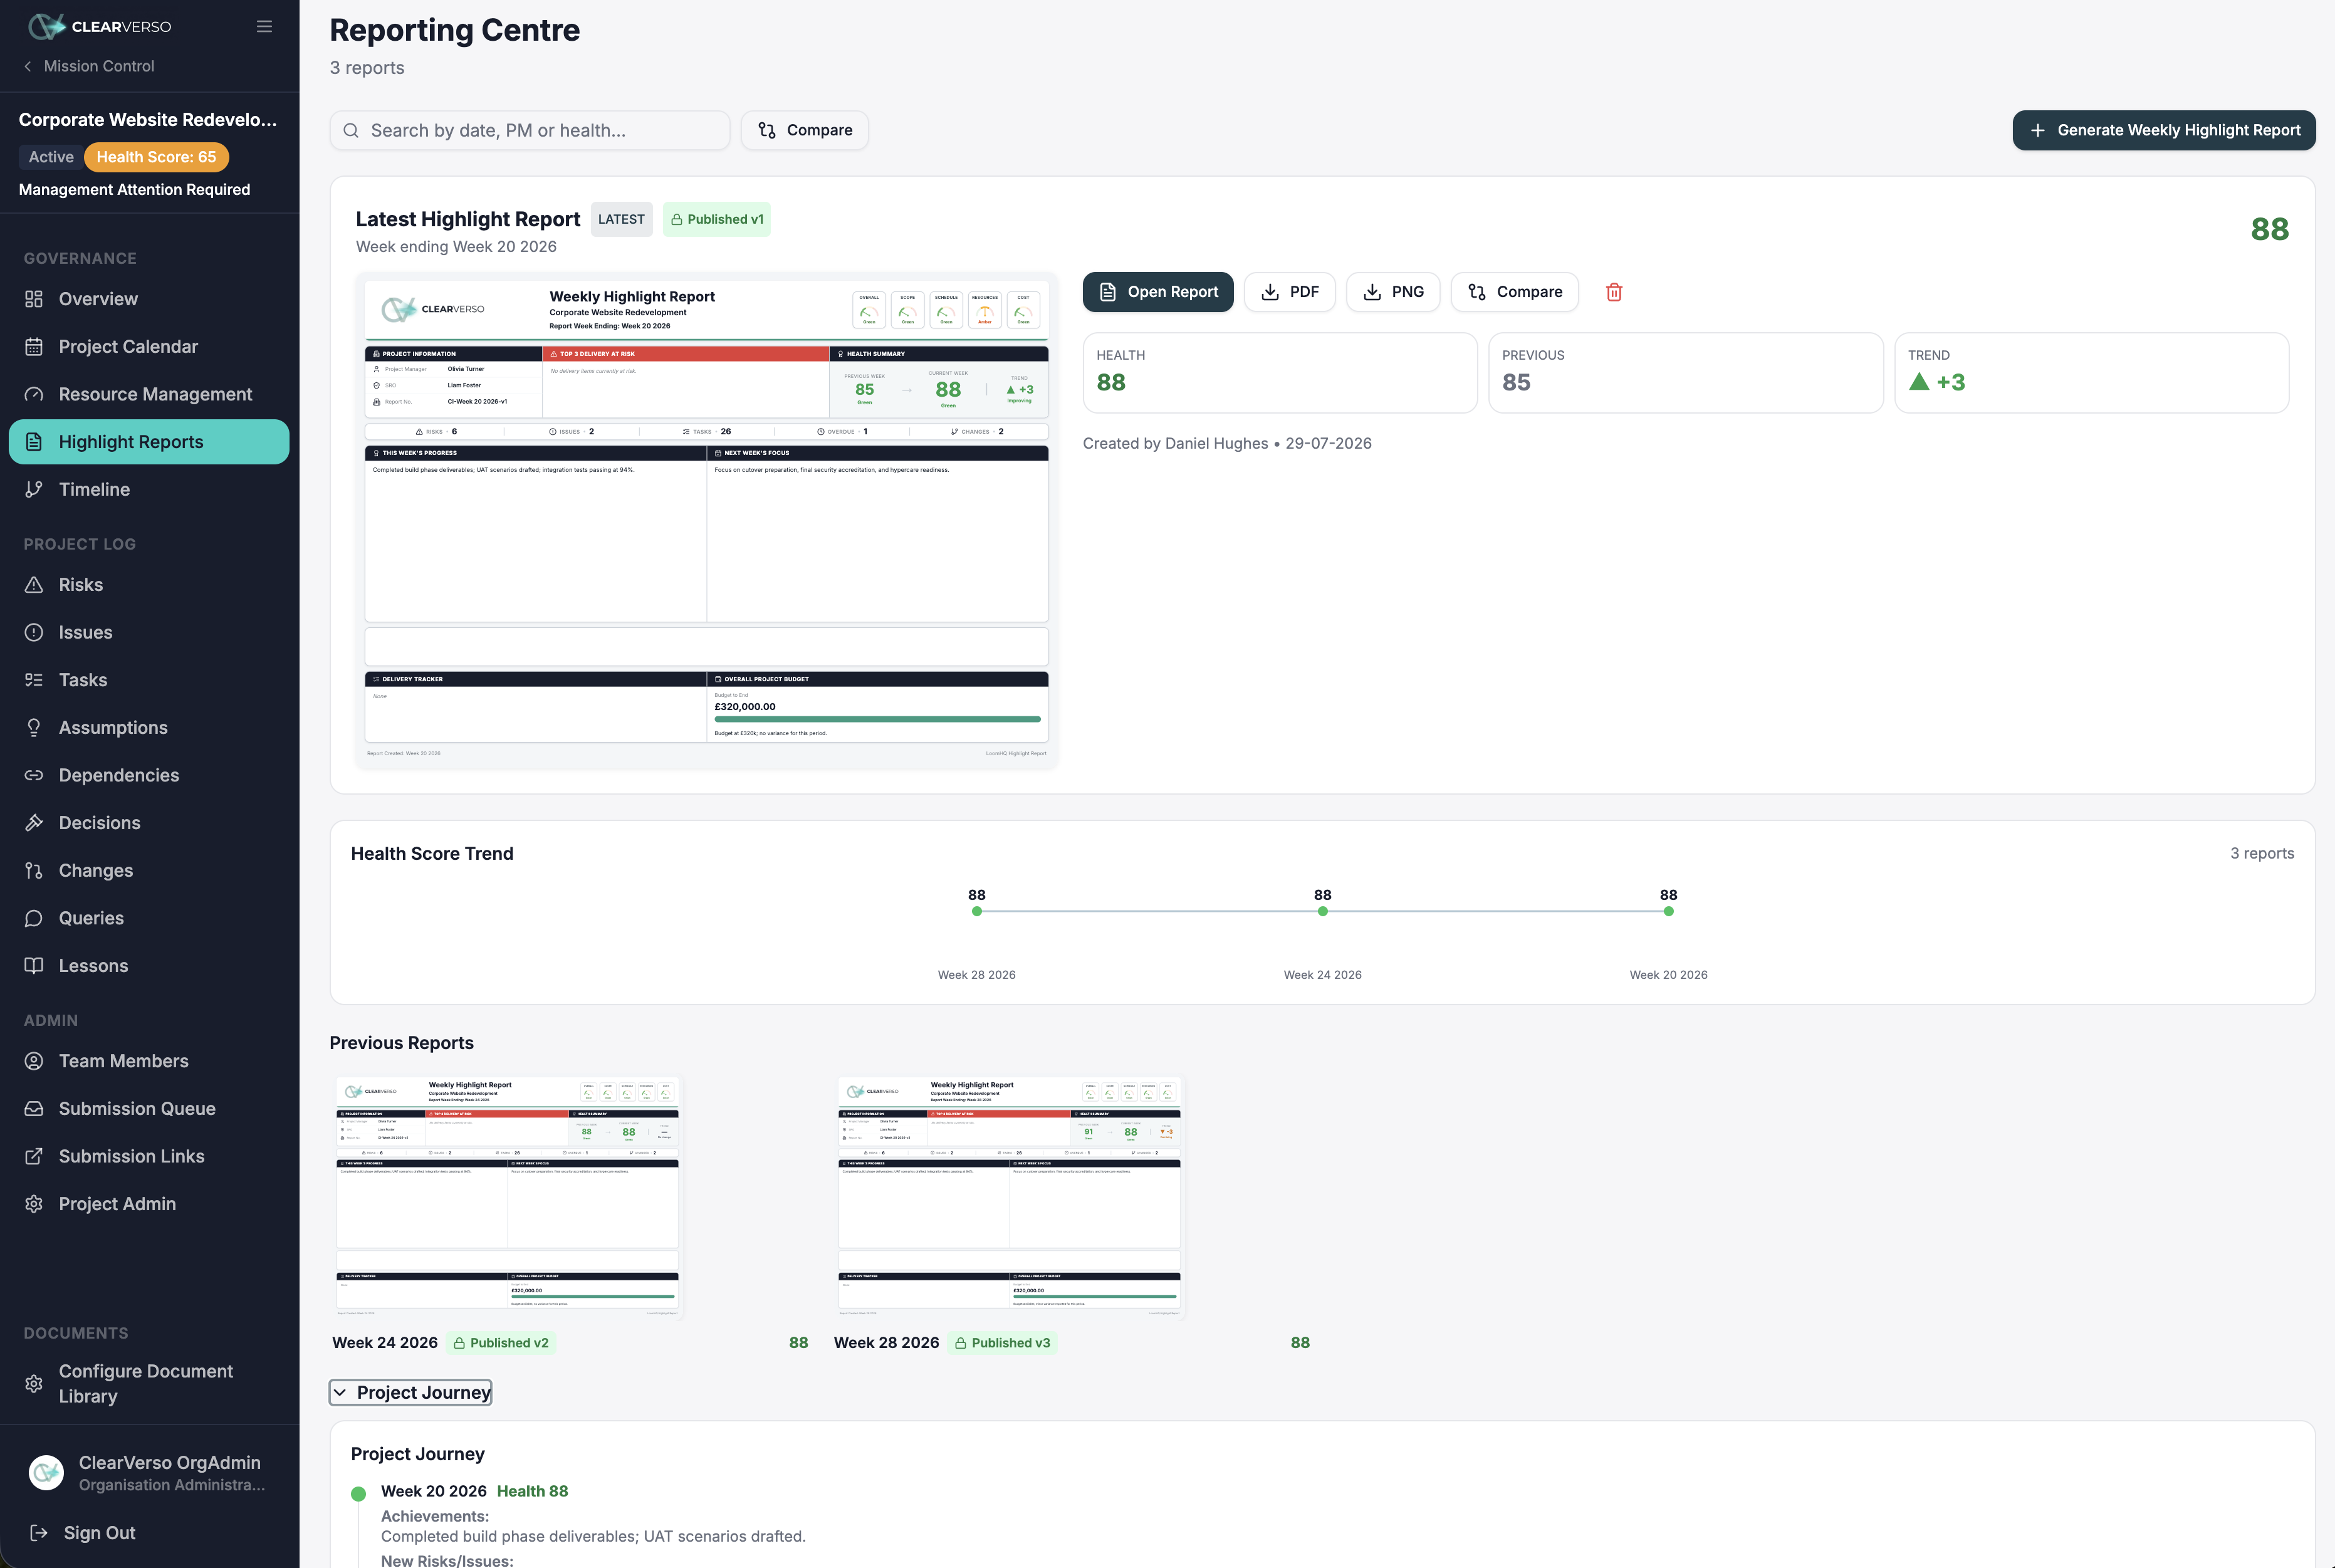Click the PREVIOUS 85 stat card

click(x=1686, y=372)
